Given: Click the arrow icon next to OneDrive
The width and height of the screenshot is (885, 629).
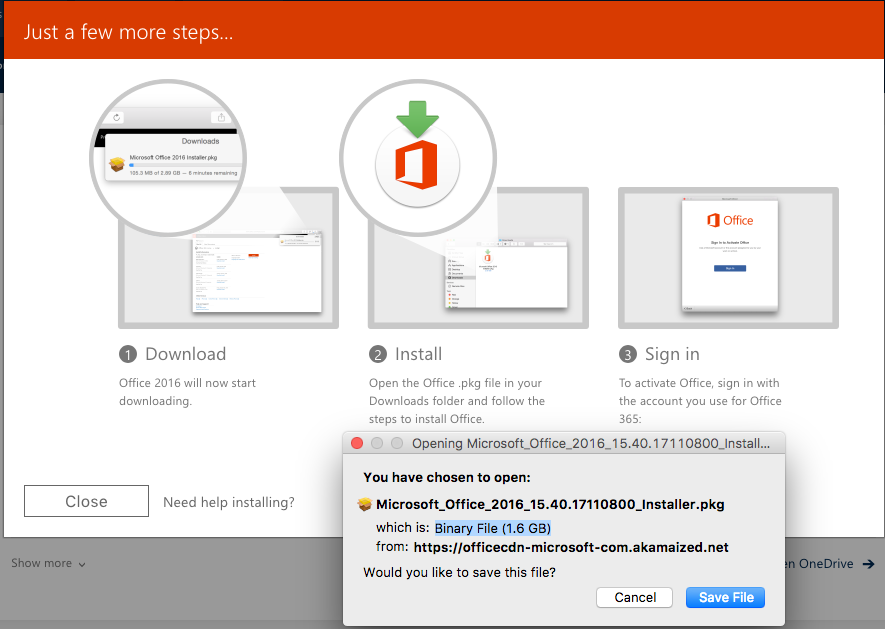Looking at the screenshot, I should click(x=869, y=564).
